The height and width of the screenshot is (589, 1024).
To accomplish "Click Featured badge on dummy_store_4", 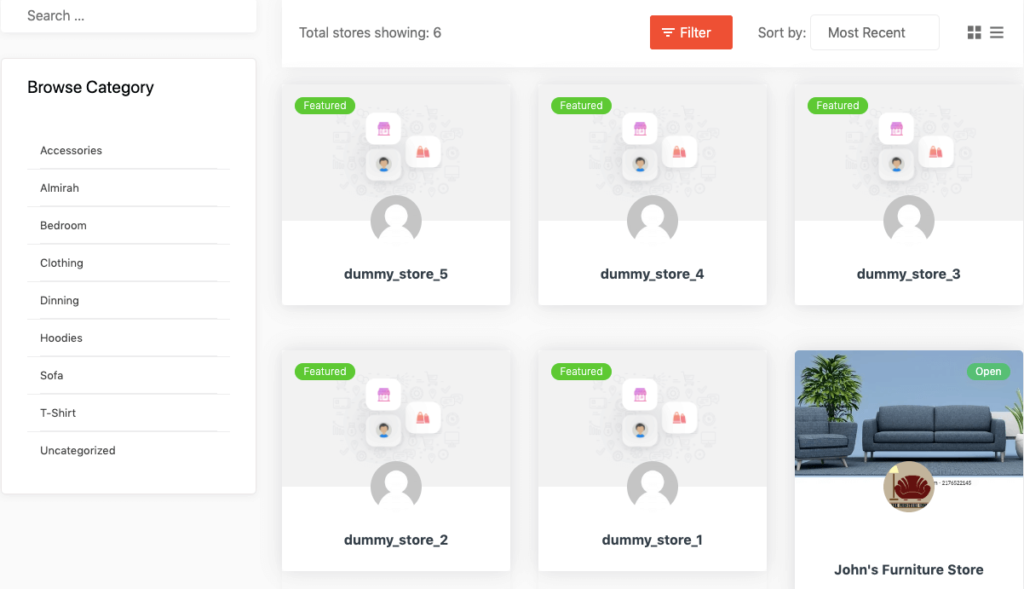I will tap(581, 106).
